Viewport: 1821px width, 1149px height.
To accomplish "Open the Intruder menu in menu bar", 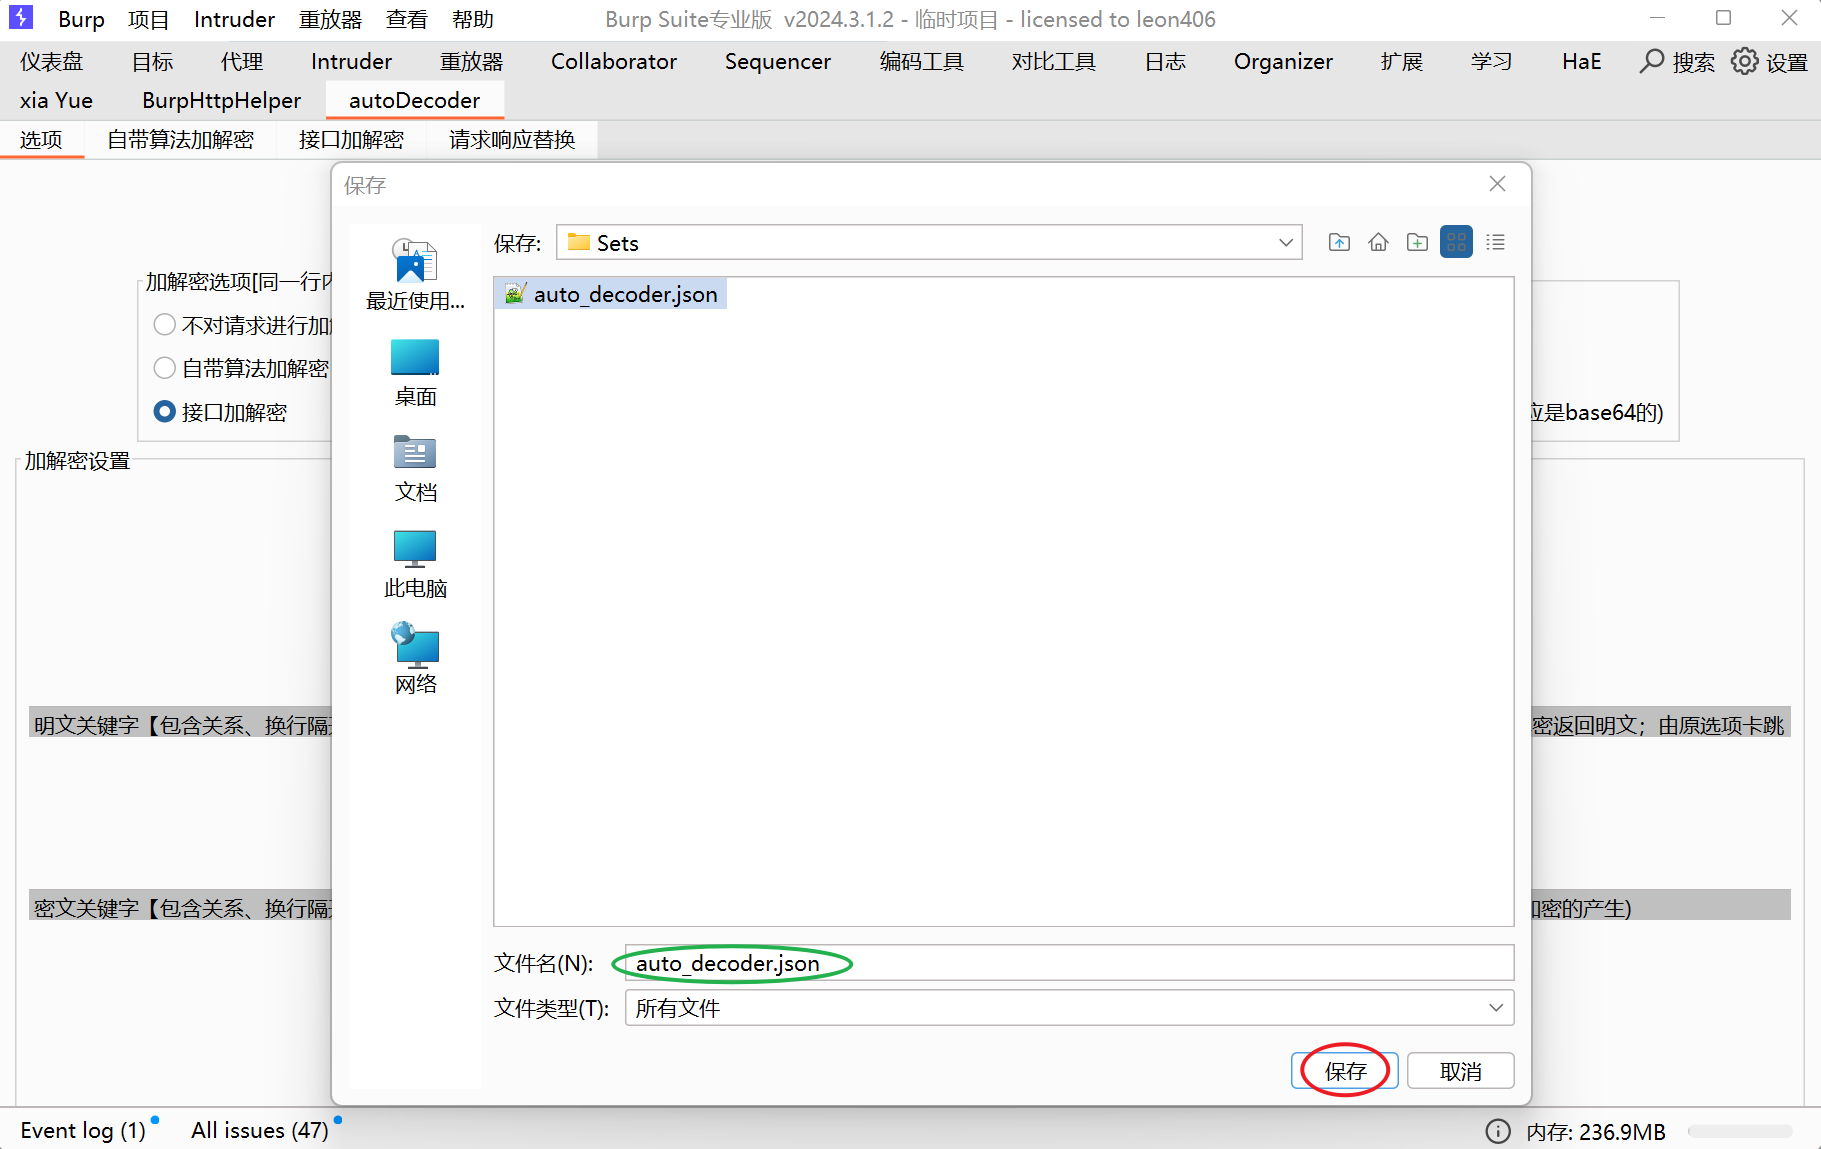I will click(x=234, y=19).
